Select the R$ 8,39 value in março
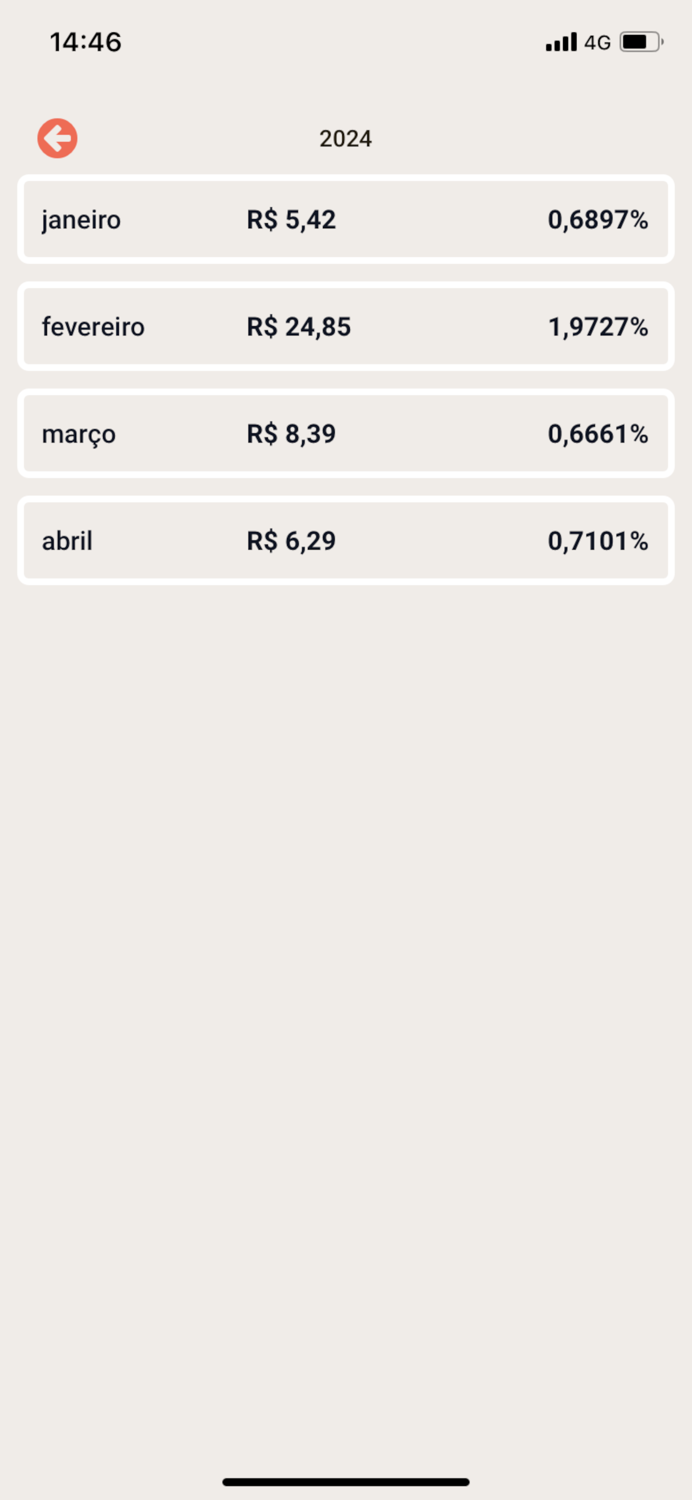 click(291, 434)
